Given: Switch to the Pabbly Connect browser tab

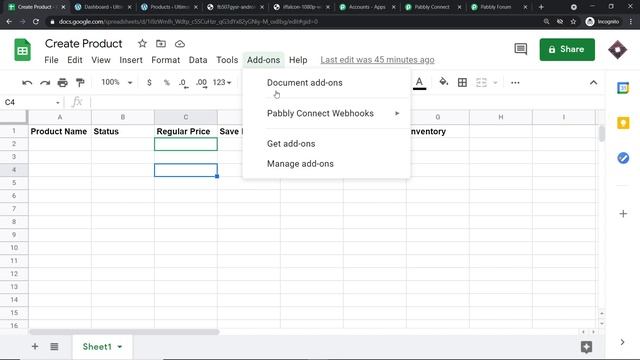Looking at the screenshot, I should click(433, 7).
